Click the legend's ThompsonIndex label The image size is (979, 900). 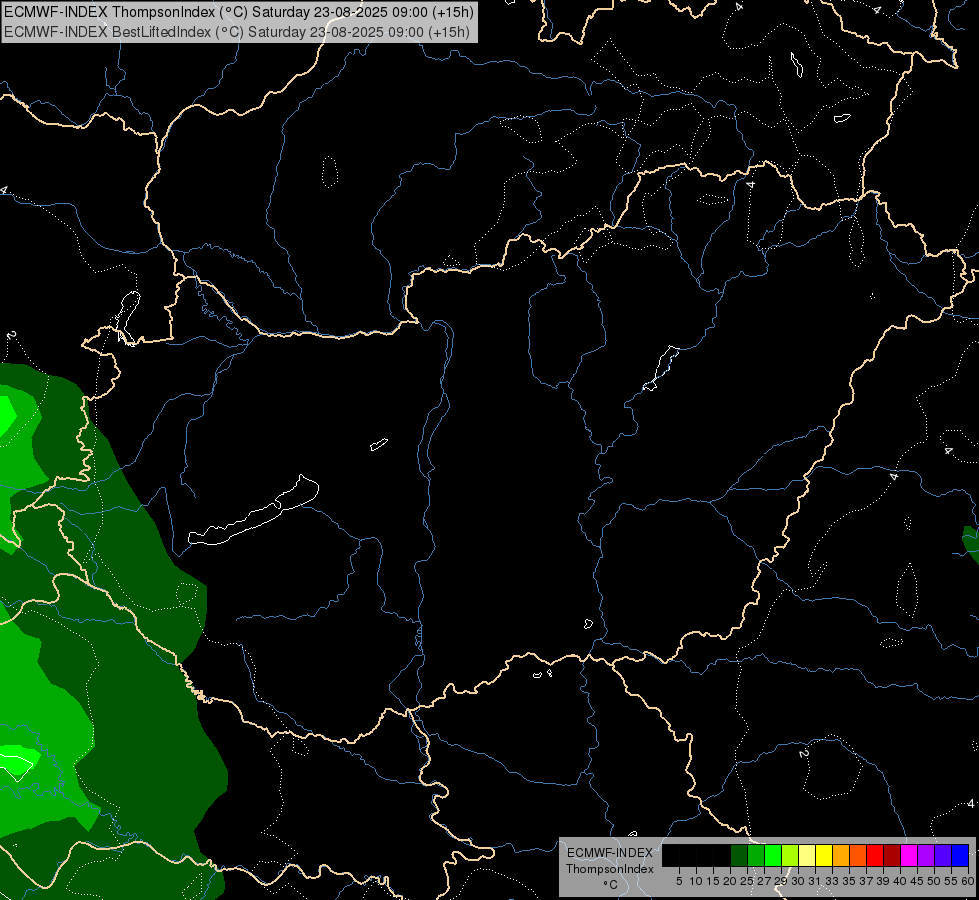coord(610,869)
